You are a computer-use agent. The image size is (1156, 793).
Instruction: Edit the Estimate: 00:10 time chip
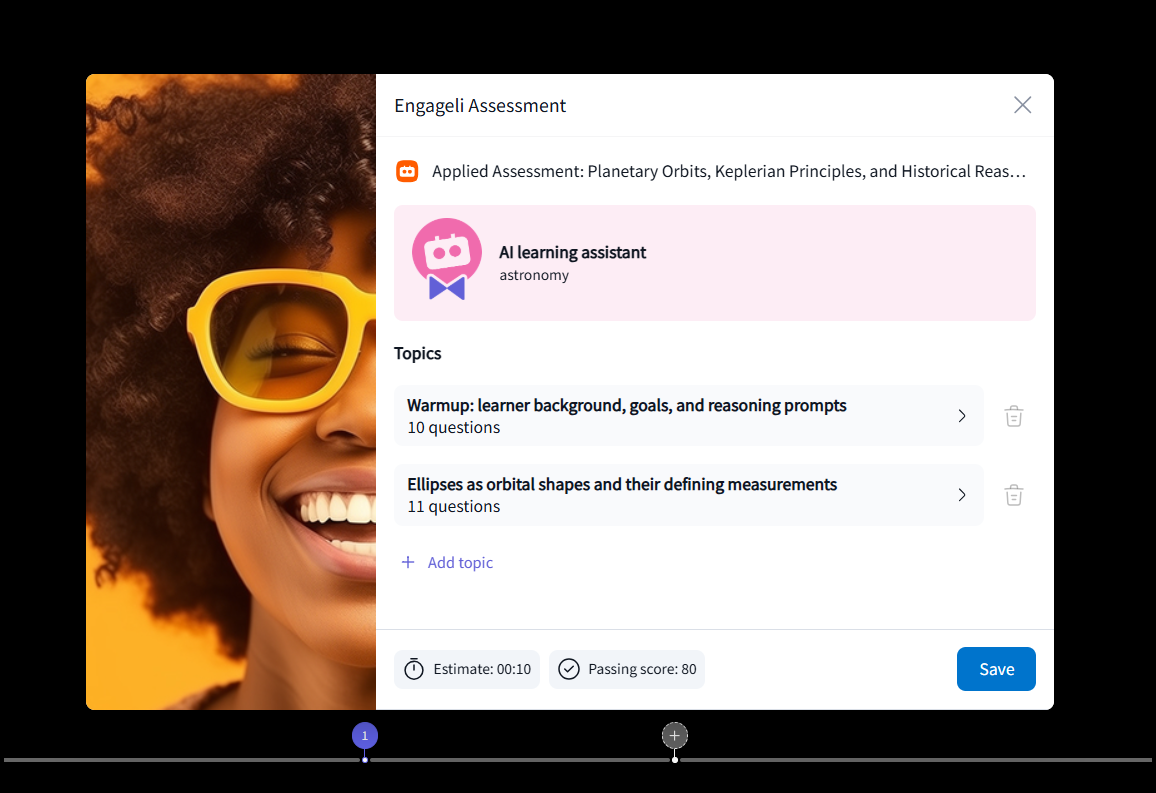tap(467, 669)
